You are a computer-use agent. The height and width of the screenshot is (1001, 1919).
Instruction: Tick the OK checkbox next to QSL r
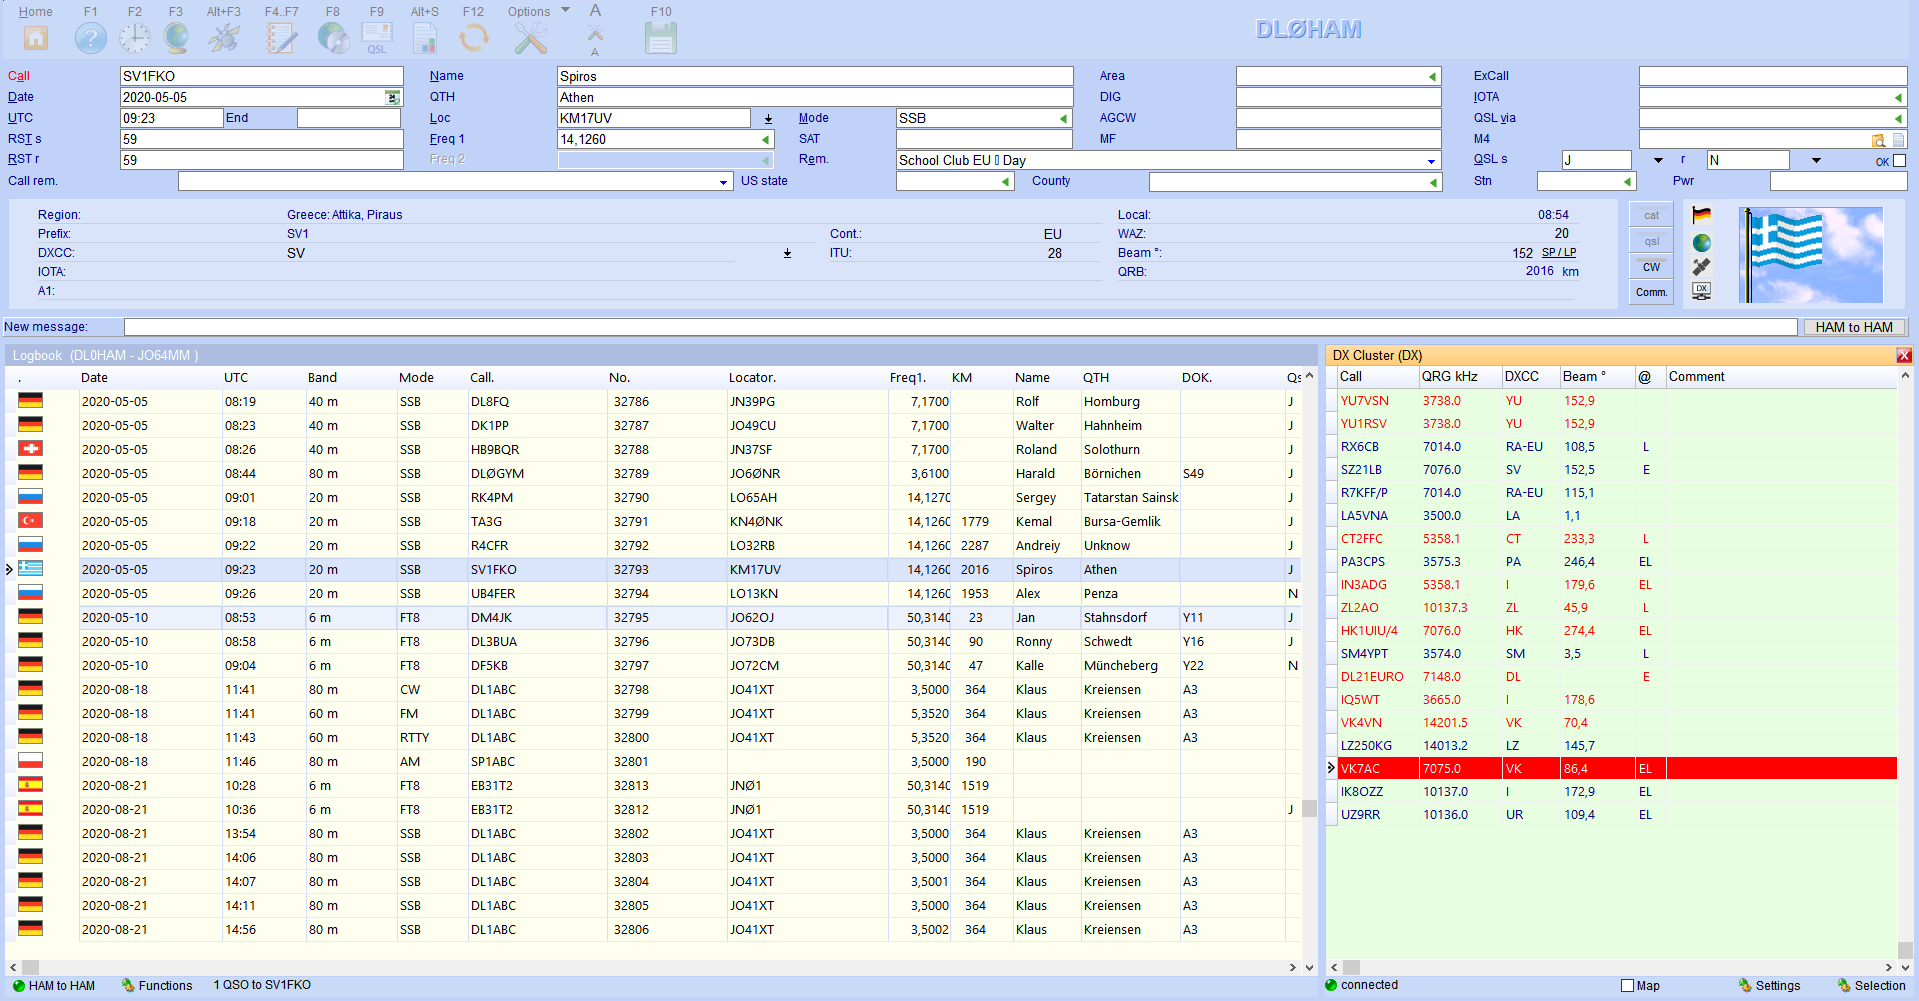(x=1900, y=161)
